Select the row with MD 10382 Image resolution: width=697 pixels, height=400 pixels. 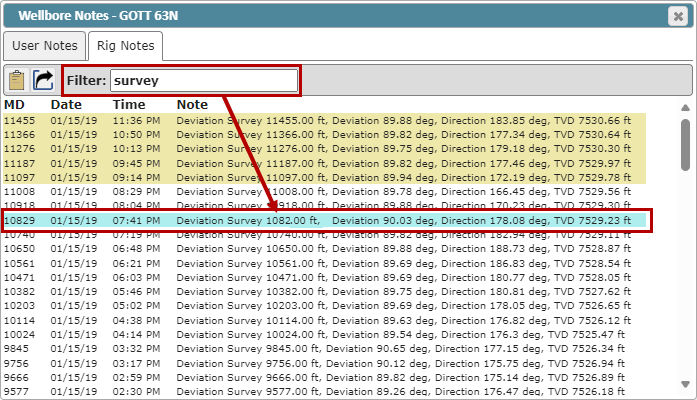[324, 292]
